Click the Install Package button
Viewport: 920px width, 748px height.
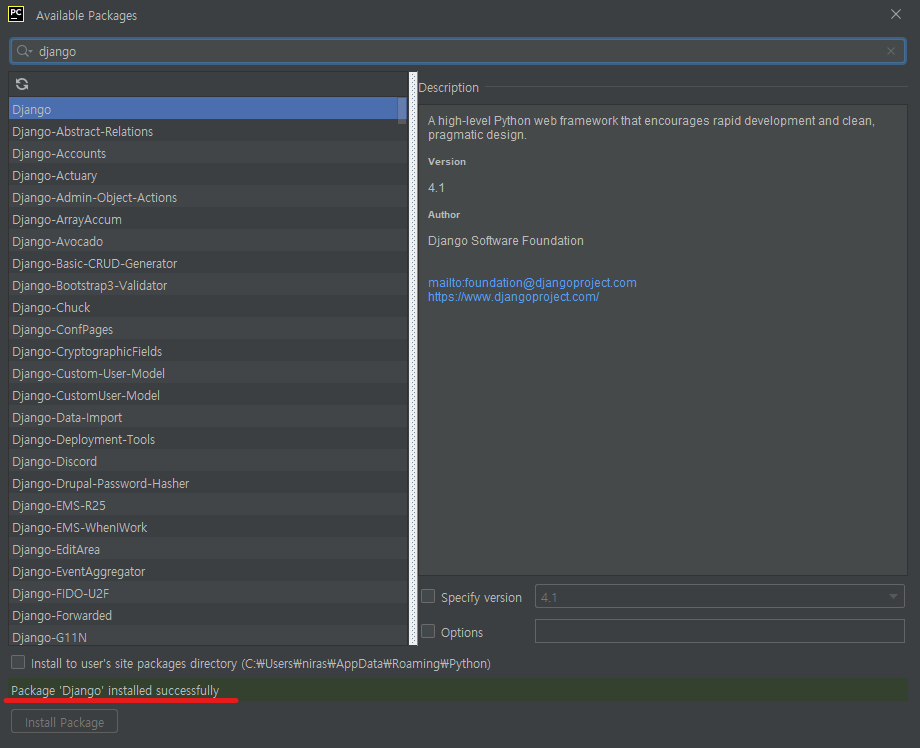click(x=65, y=722)
